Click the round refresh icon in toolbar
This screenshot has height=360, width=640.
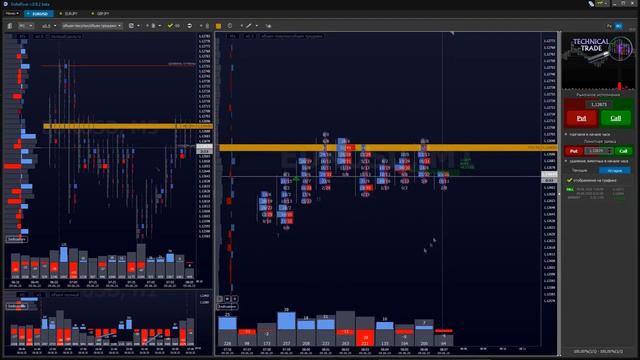click(189, 26)
